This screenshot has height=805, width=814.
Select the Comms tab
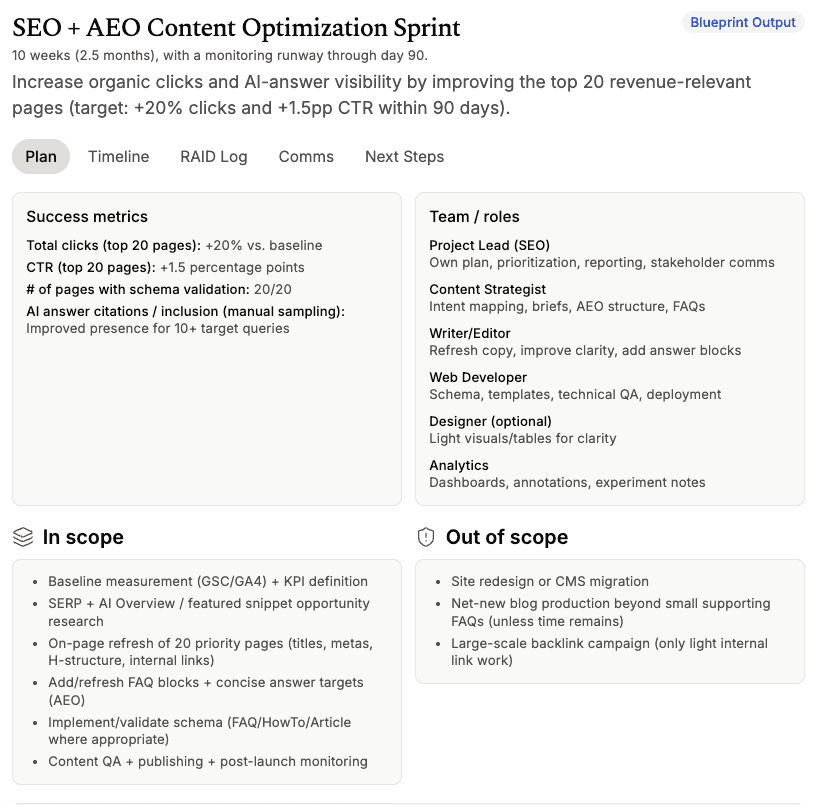306,156
